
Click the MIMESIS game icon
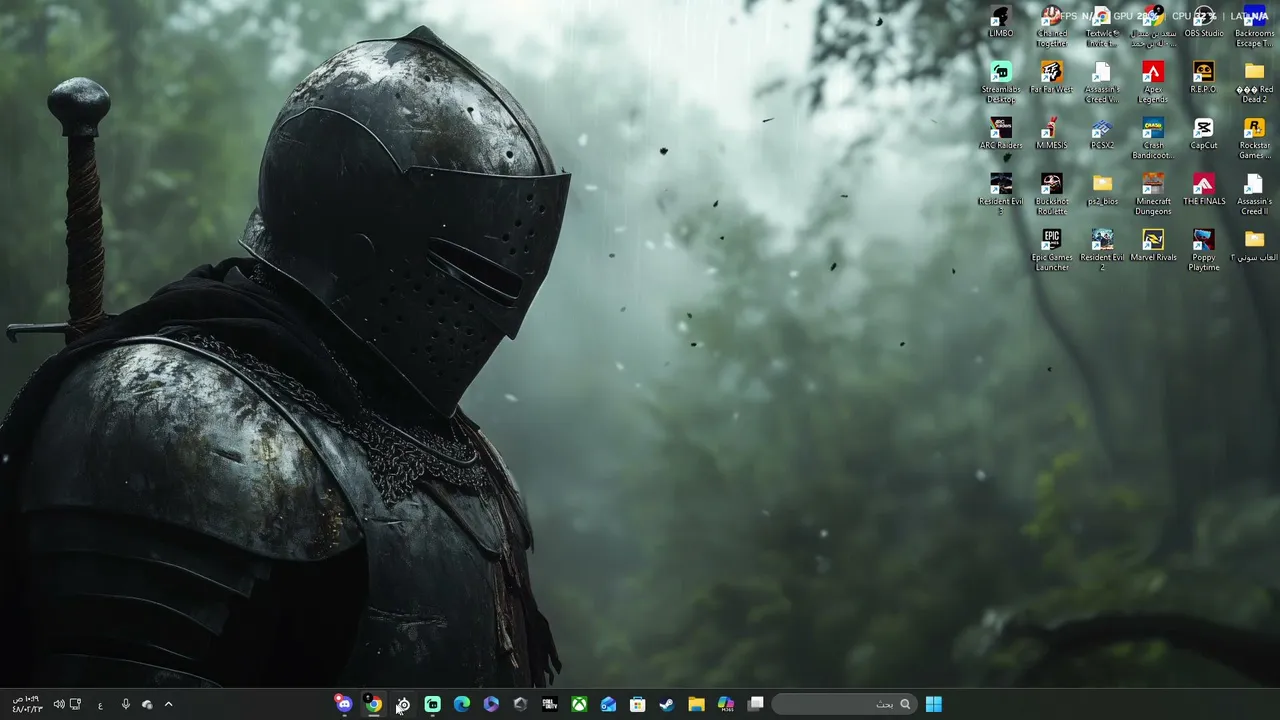point(1051,135)
